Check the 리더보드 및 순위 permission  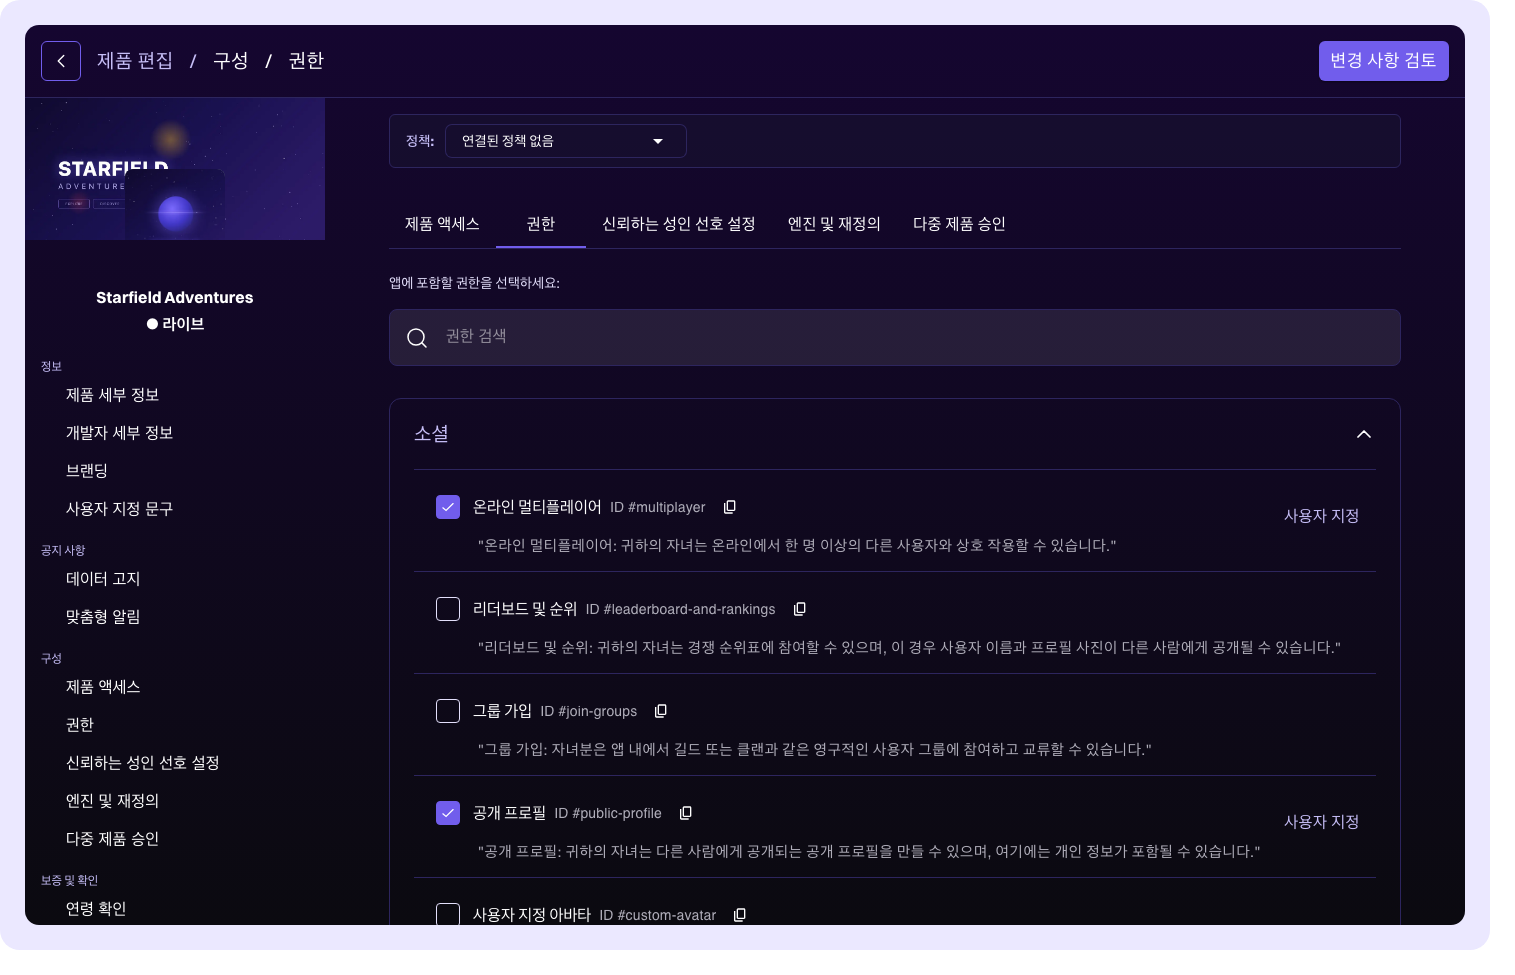click(448, 609)
